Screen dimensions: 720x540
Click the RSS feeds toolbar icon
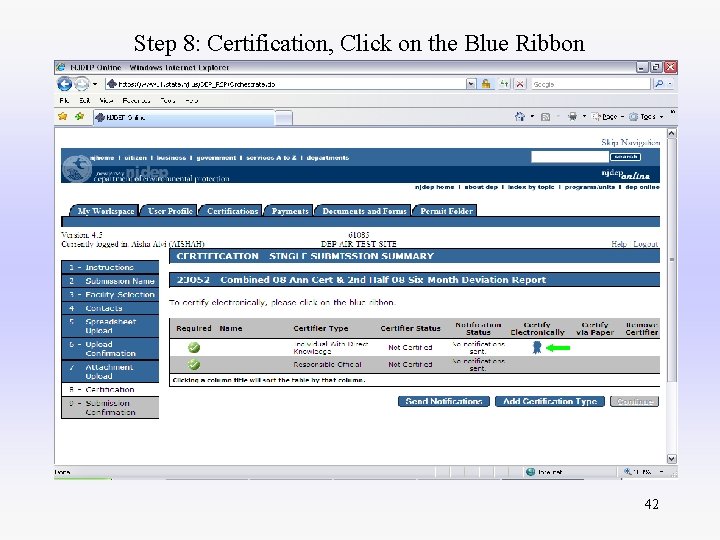[546, 117]
